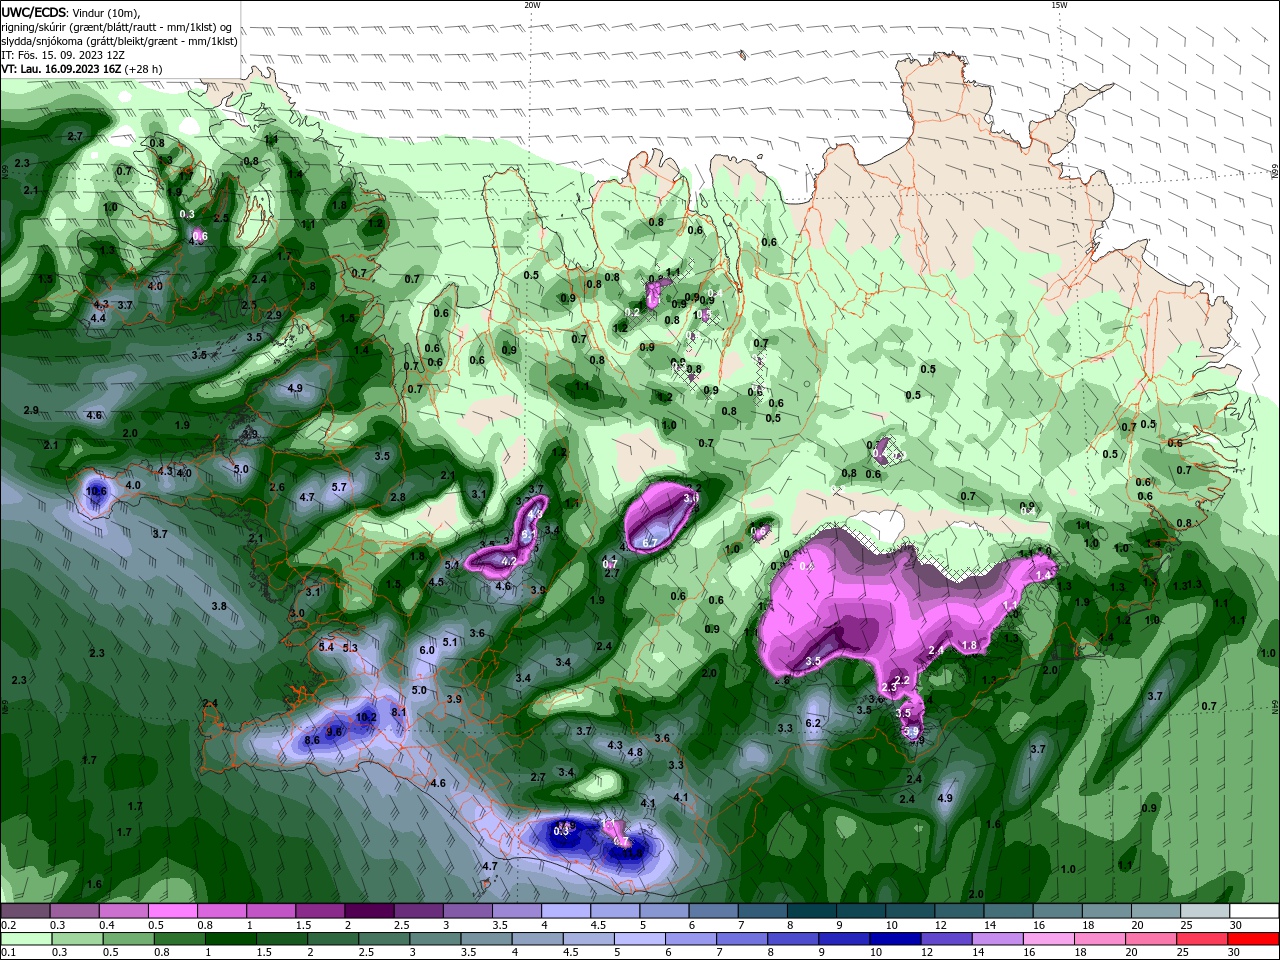This screenshot has width=1280, height=960.
Task: Select the pale mint swatch above label 0.1
Action: pyautogui.click(x=25, y=939)
